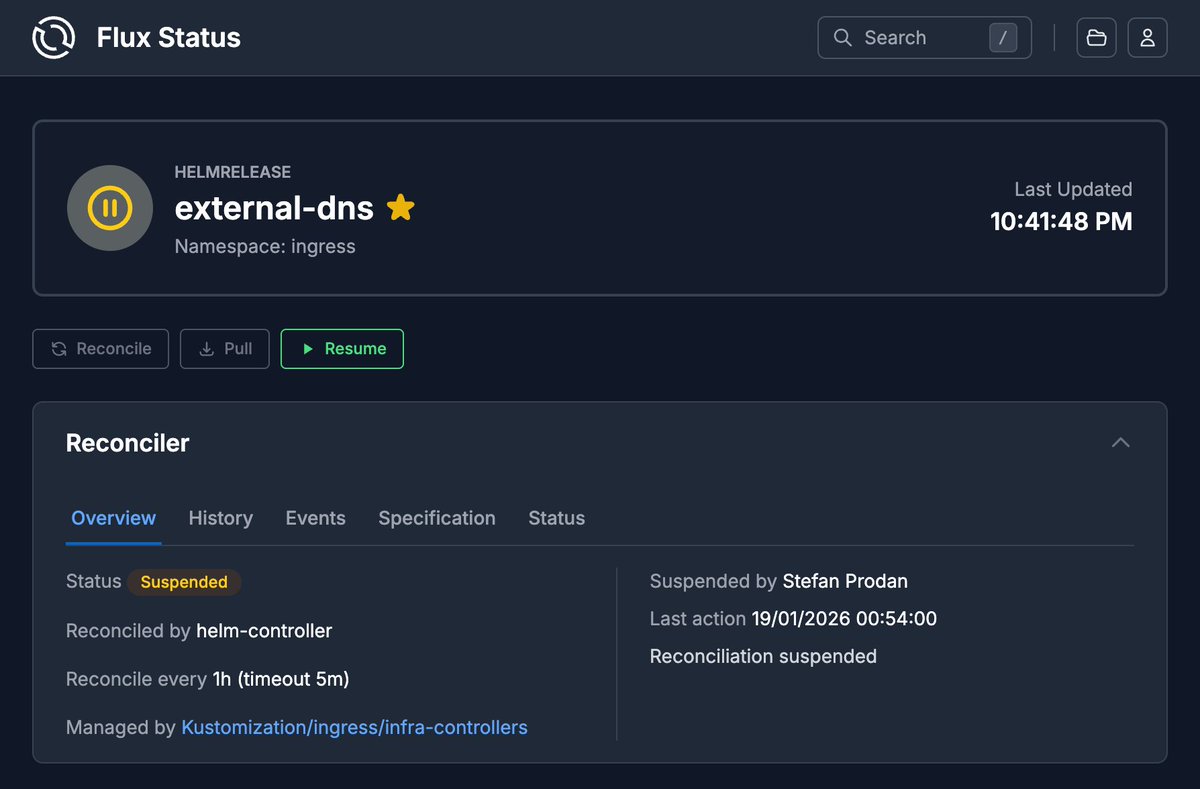The width and height of the screenshot is (1200, 789).
Task: Open Kustomization/ingress/infra-controllers link
Action: [x=354, y=728]
